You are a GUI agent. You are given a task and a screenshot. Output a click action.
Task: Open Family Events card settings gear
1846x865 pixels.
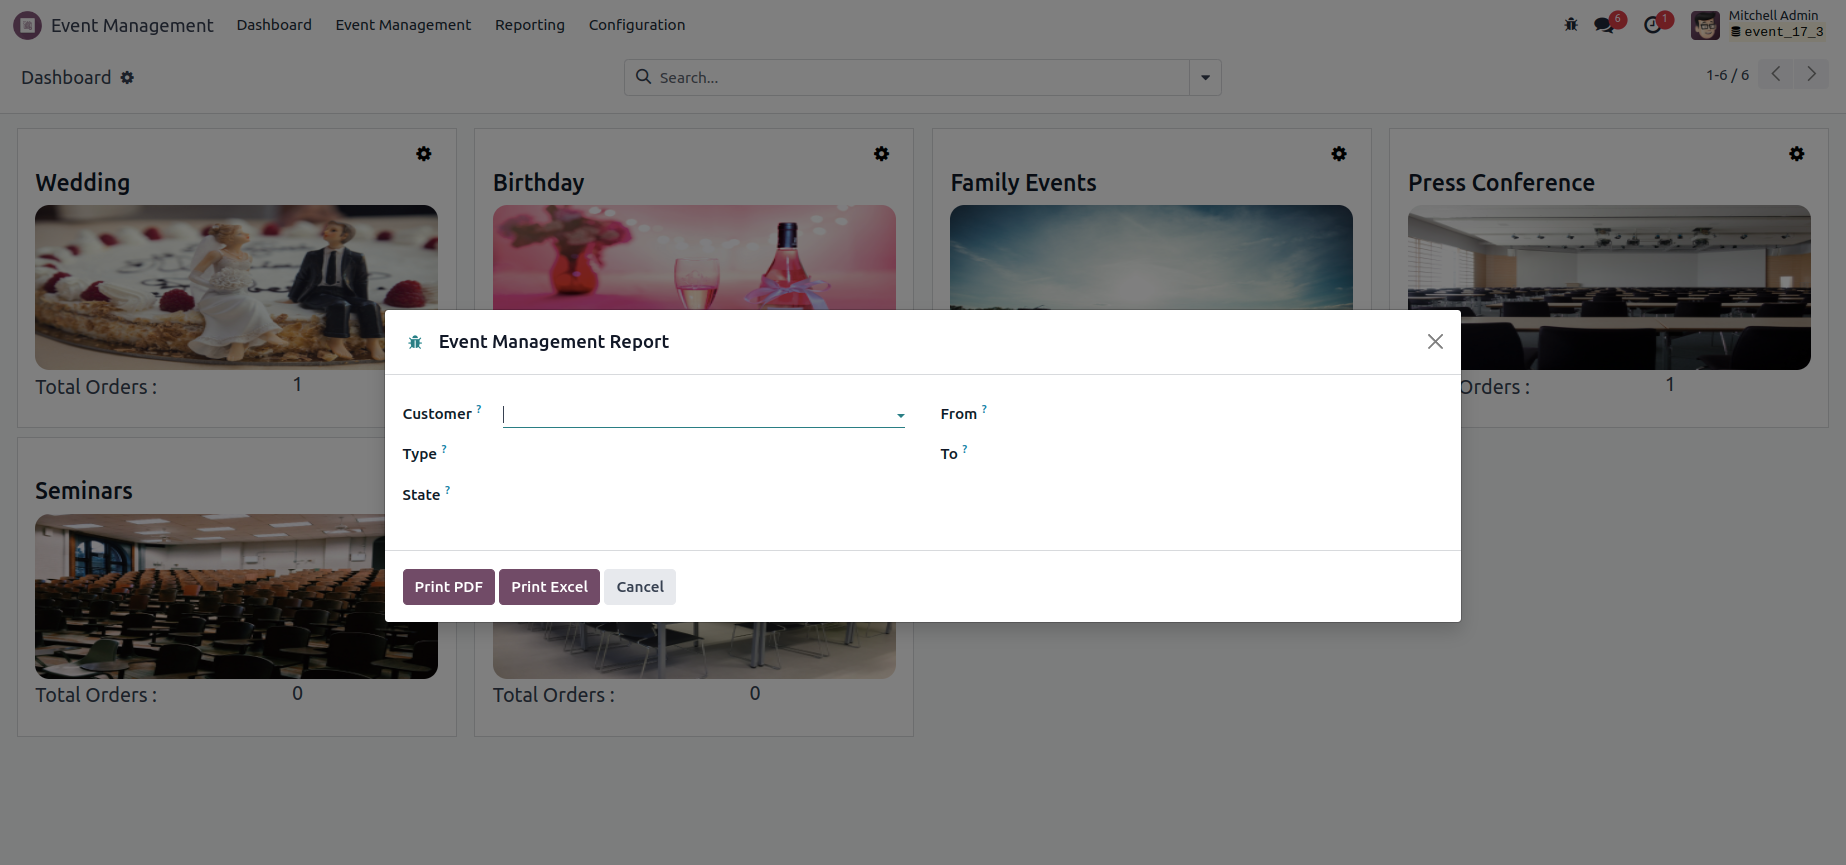1339,154
